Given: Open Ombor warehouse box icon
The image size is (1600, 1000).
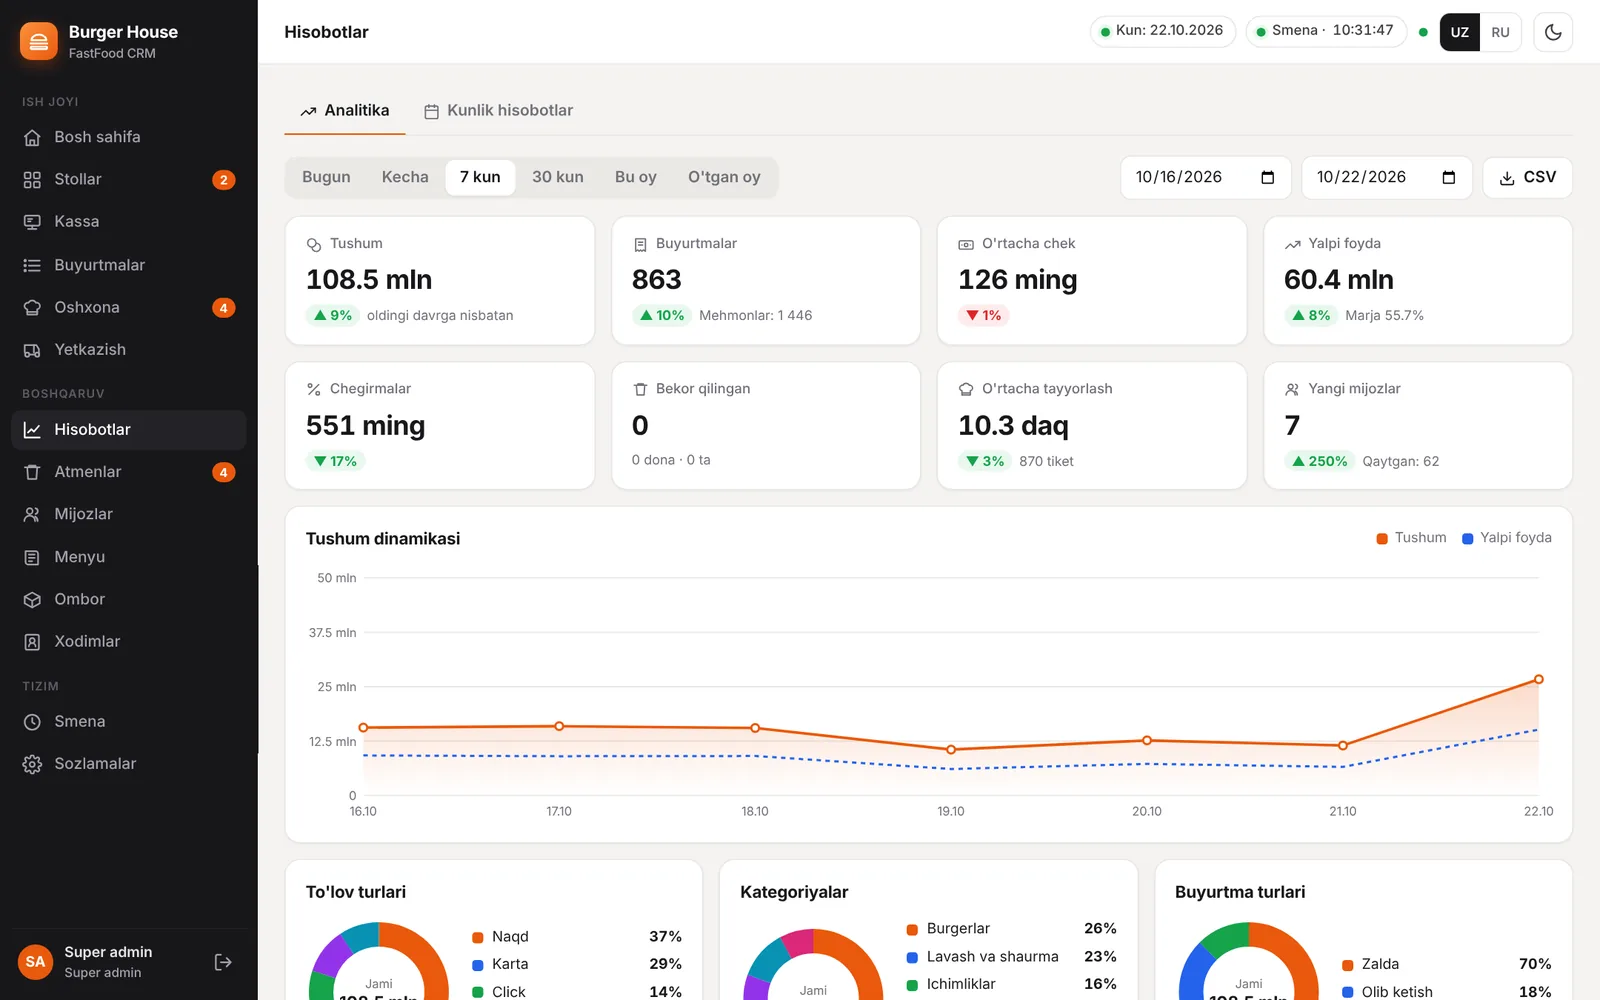Looking at the screenshot, I should pyautogui.click(x=32, y=599).
